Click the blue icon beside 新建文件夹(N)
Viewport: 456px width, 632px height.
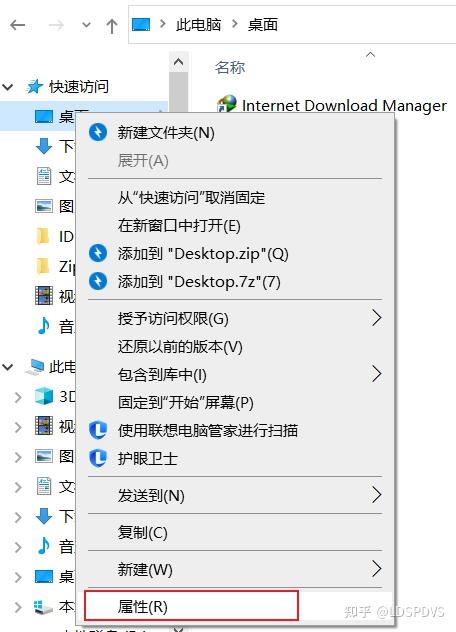click(x=98, y=132)
